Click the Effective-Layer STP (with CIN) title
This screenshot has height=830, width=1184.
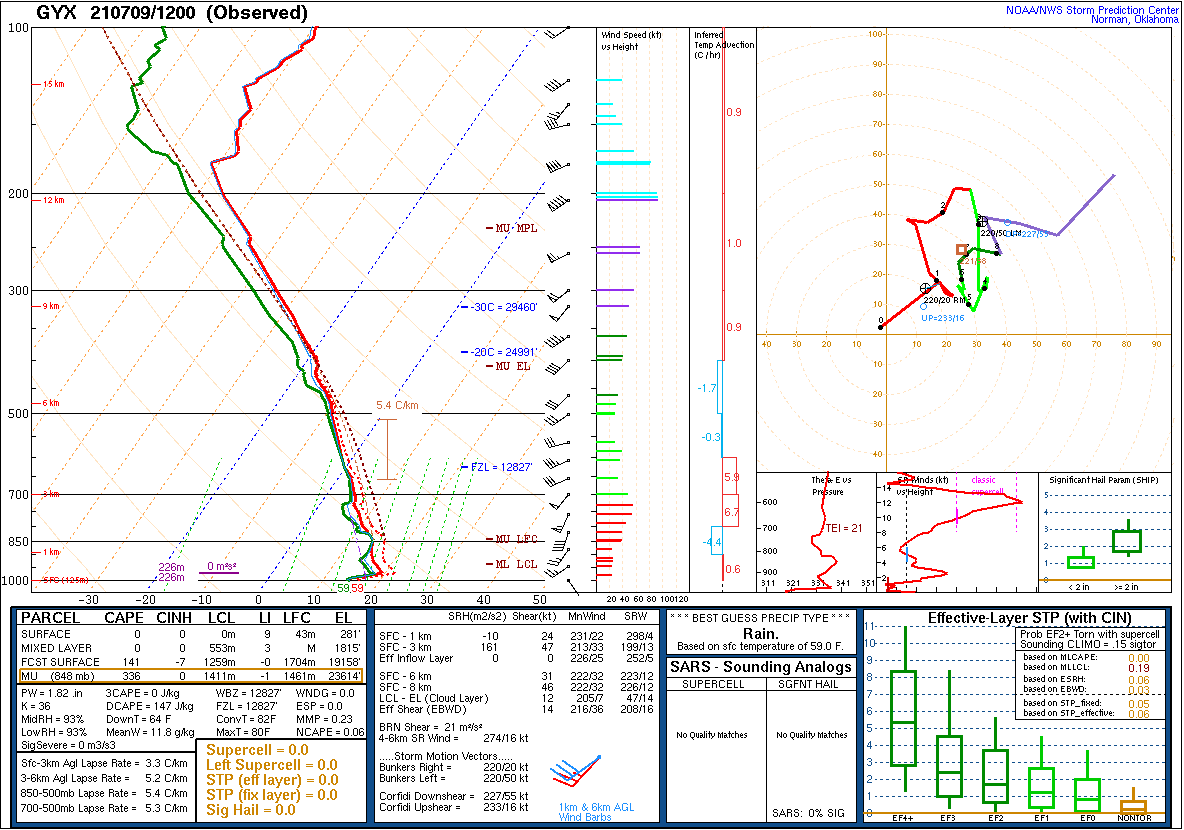point(1014,618)
